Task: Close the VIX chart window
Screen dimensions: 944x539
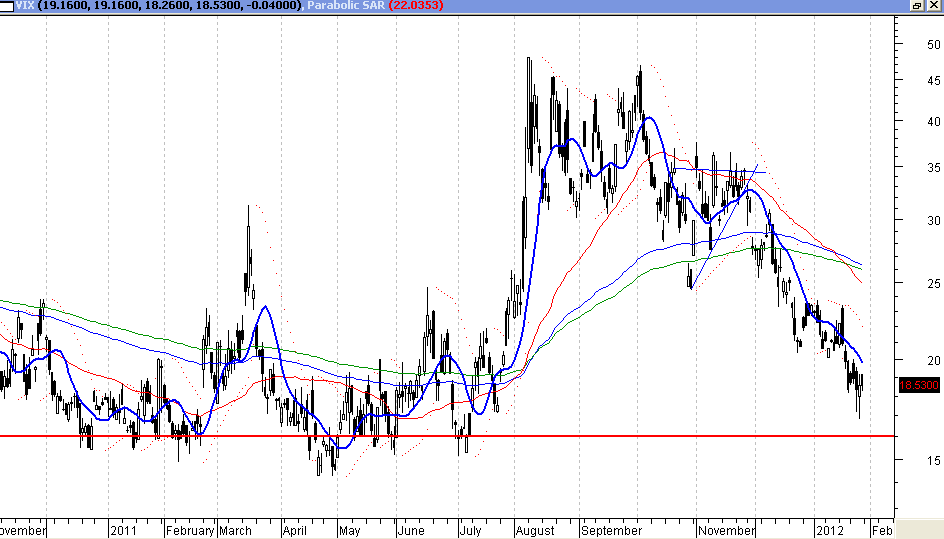Action: pyautogui.click(x=934, y=5)
